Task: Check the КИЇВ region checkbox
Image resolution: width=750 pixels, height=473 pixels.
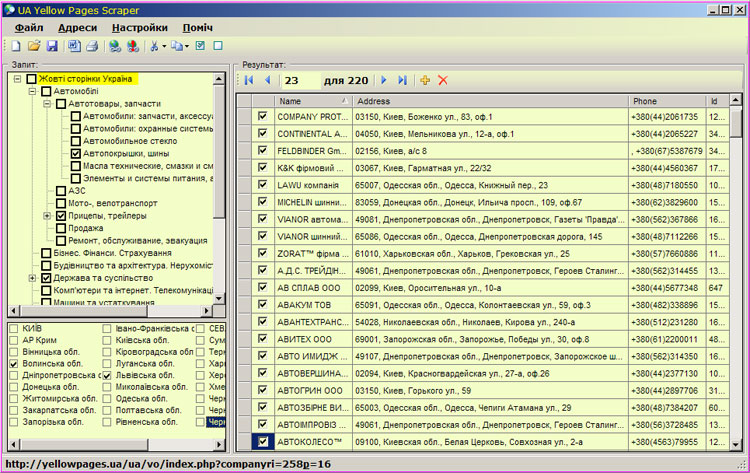Action: (13, 328)
